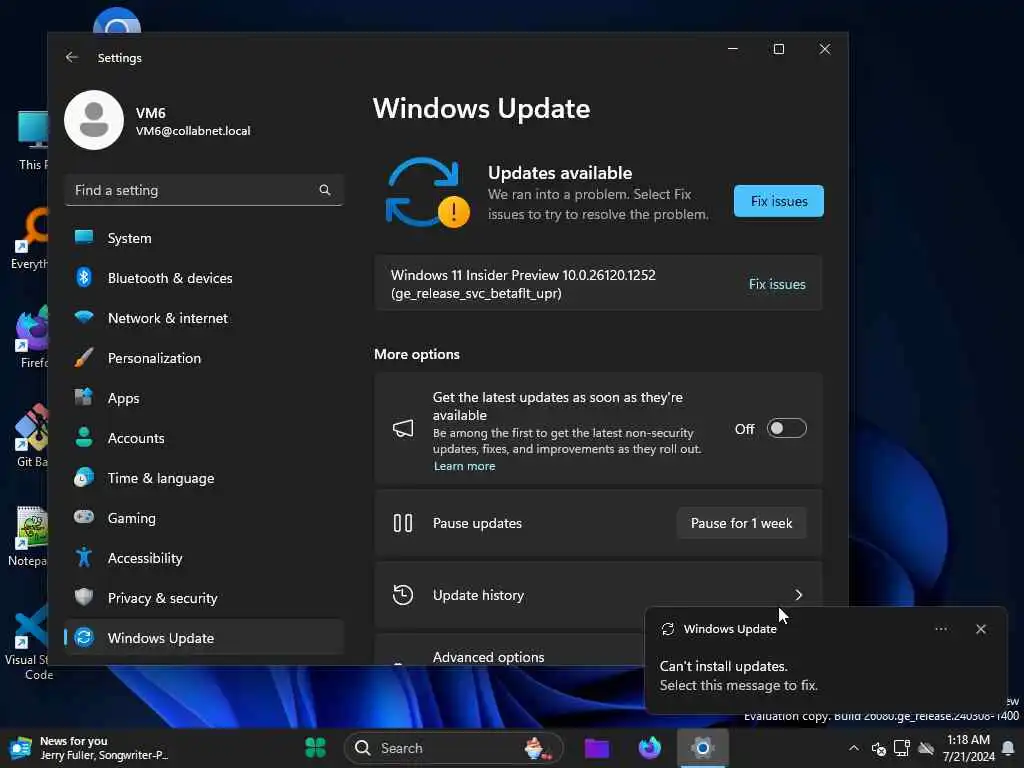
Task: Select Can't install updates notification message
Action: [x=738, y=675]
